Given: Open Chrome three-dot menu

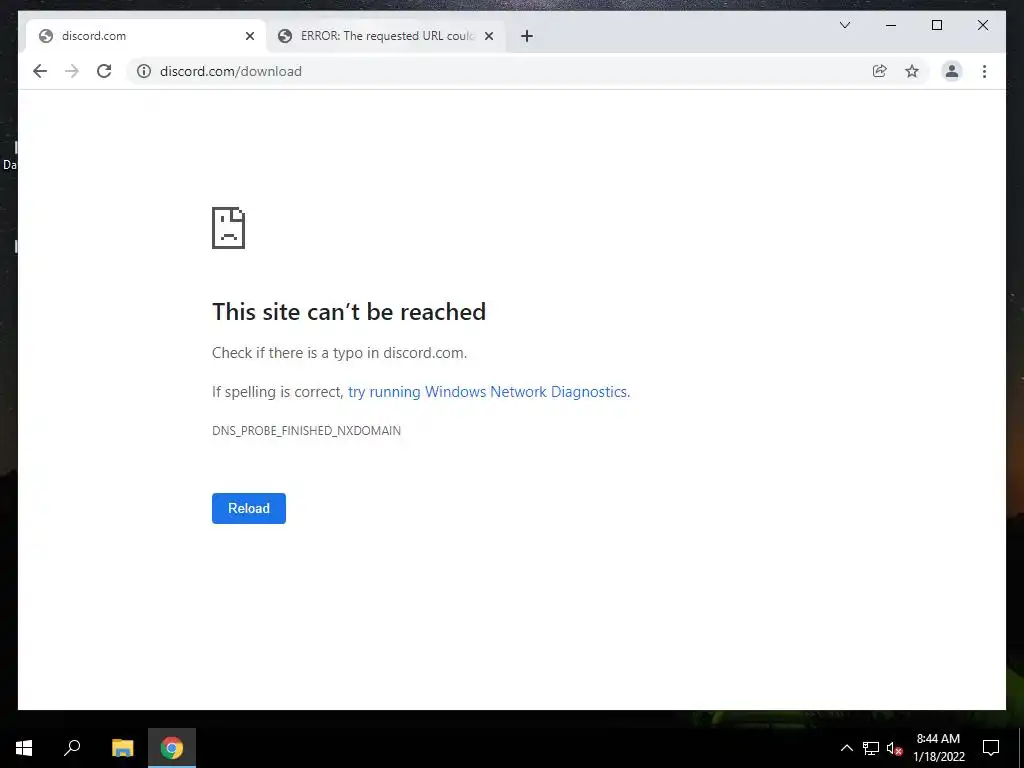Looking at the screenshot, I should 984,71.
